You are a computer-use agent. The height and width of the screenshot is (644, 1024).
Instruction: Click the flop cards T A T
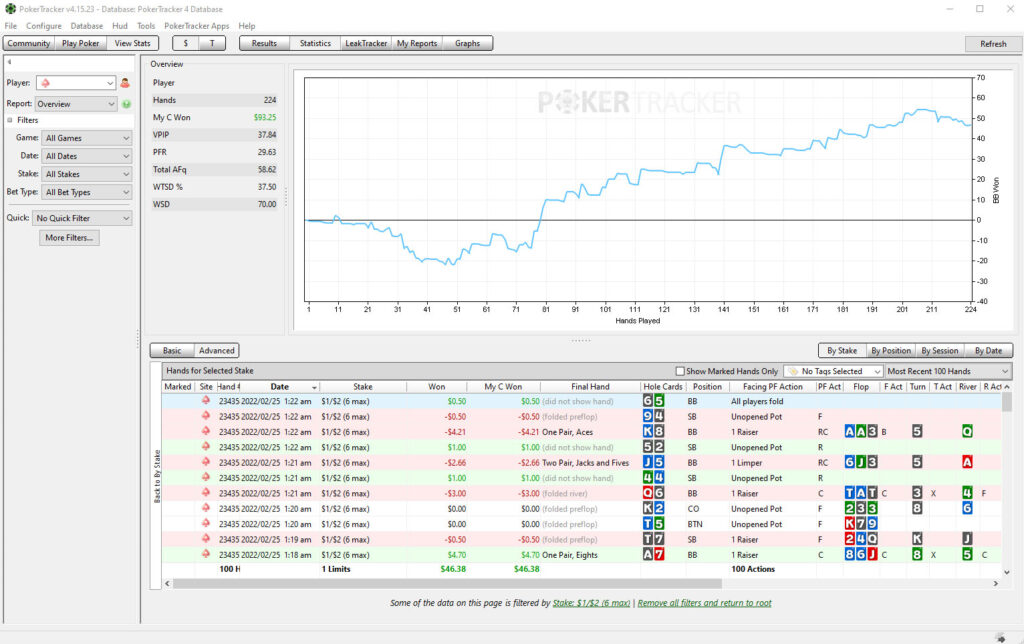(861, 493)
